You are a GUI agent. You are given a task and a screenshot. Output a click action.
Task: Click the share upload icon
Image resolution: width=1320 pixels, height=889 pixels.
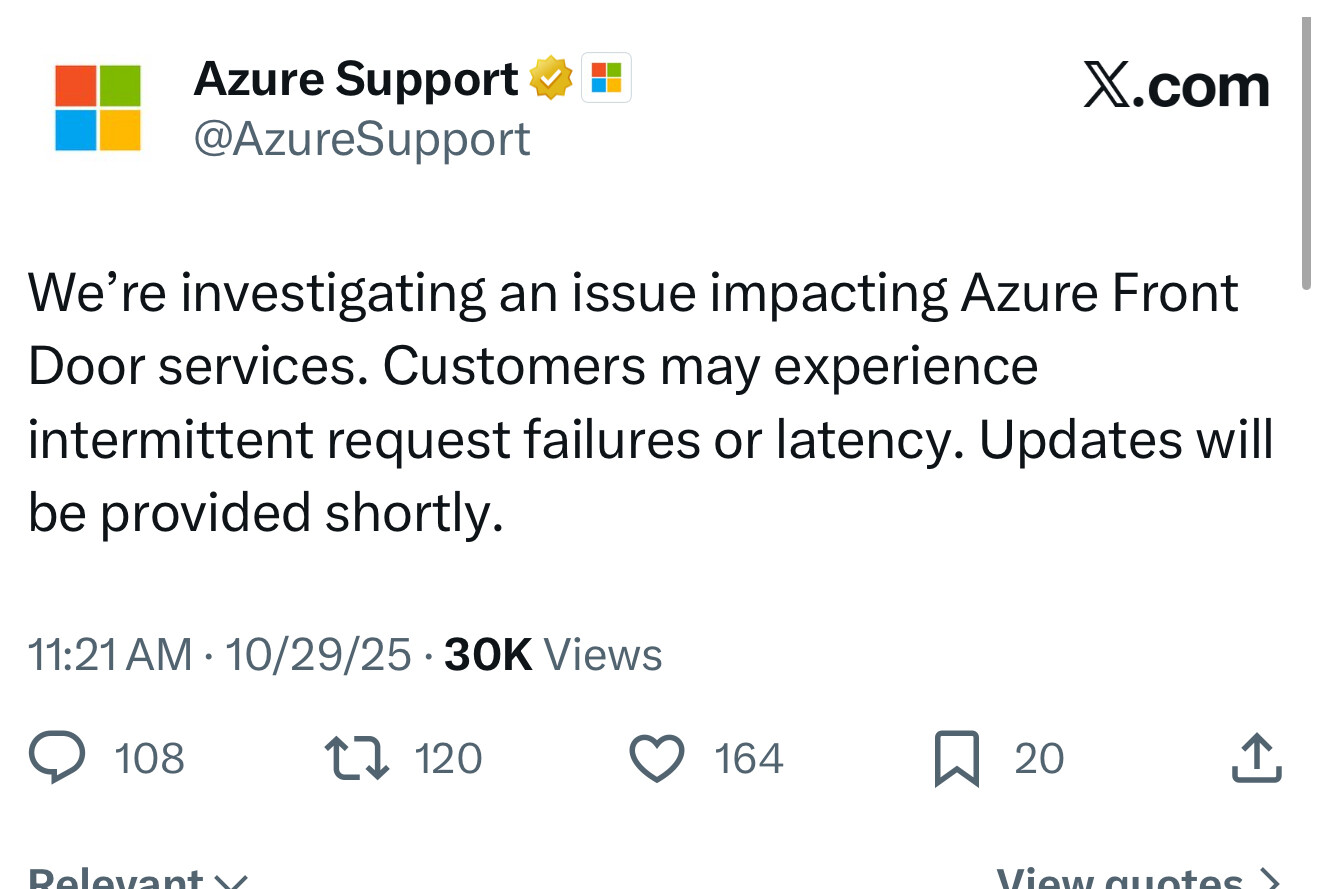[1256, 759]
